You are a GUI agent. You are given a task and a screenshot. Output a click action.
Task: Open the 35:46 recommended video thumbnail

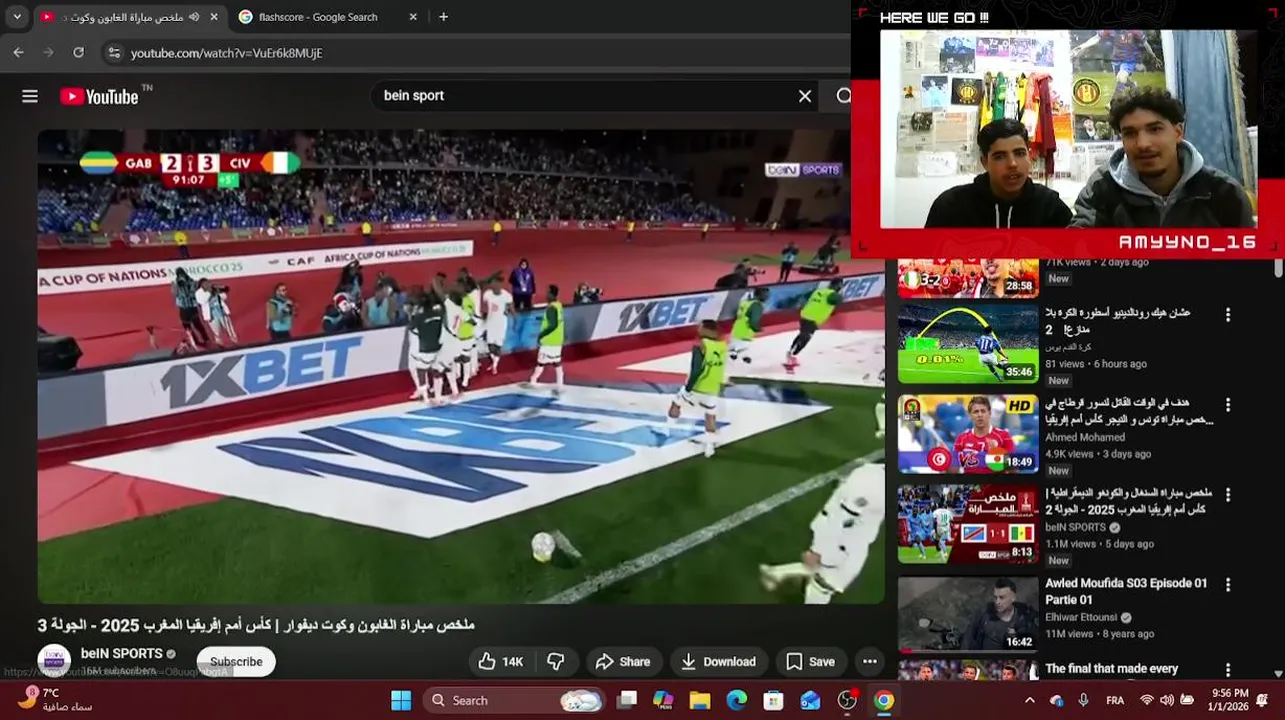tap(968, 344)
